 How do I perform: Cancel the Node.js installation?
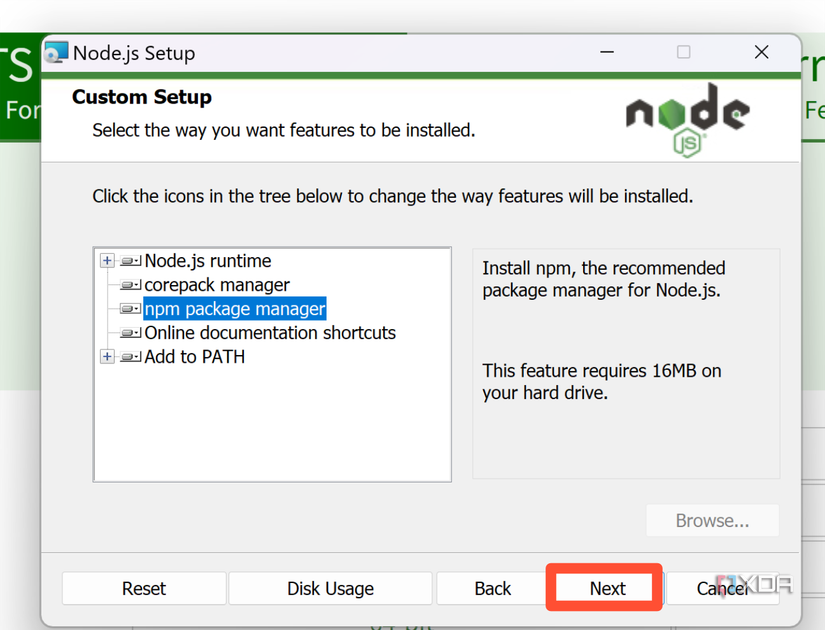(x=722, y=588)
